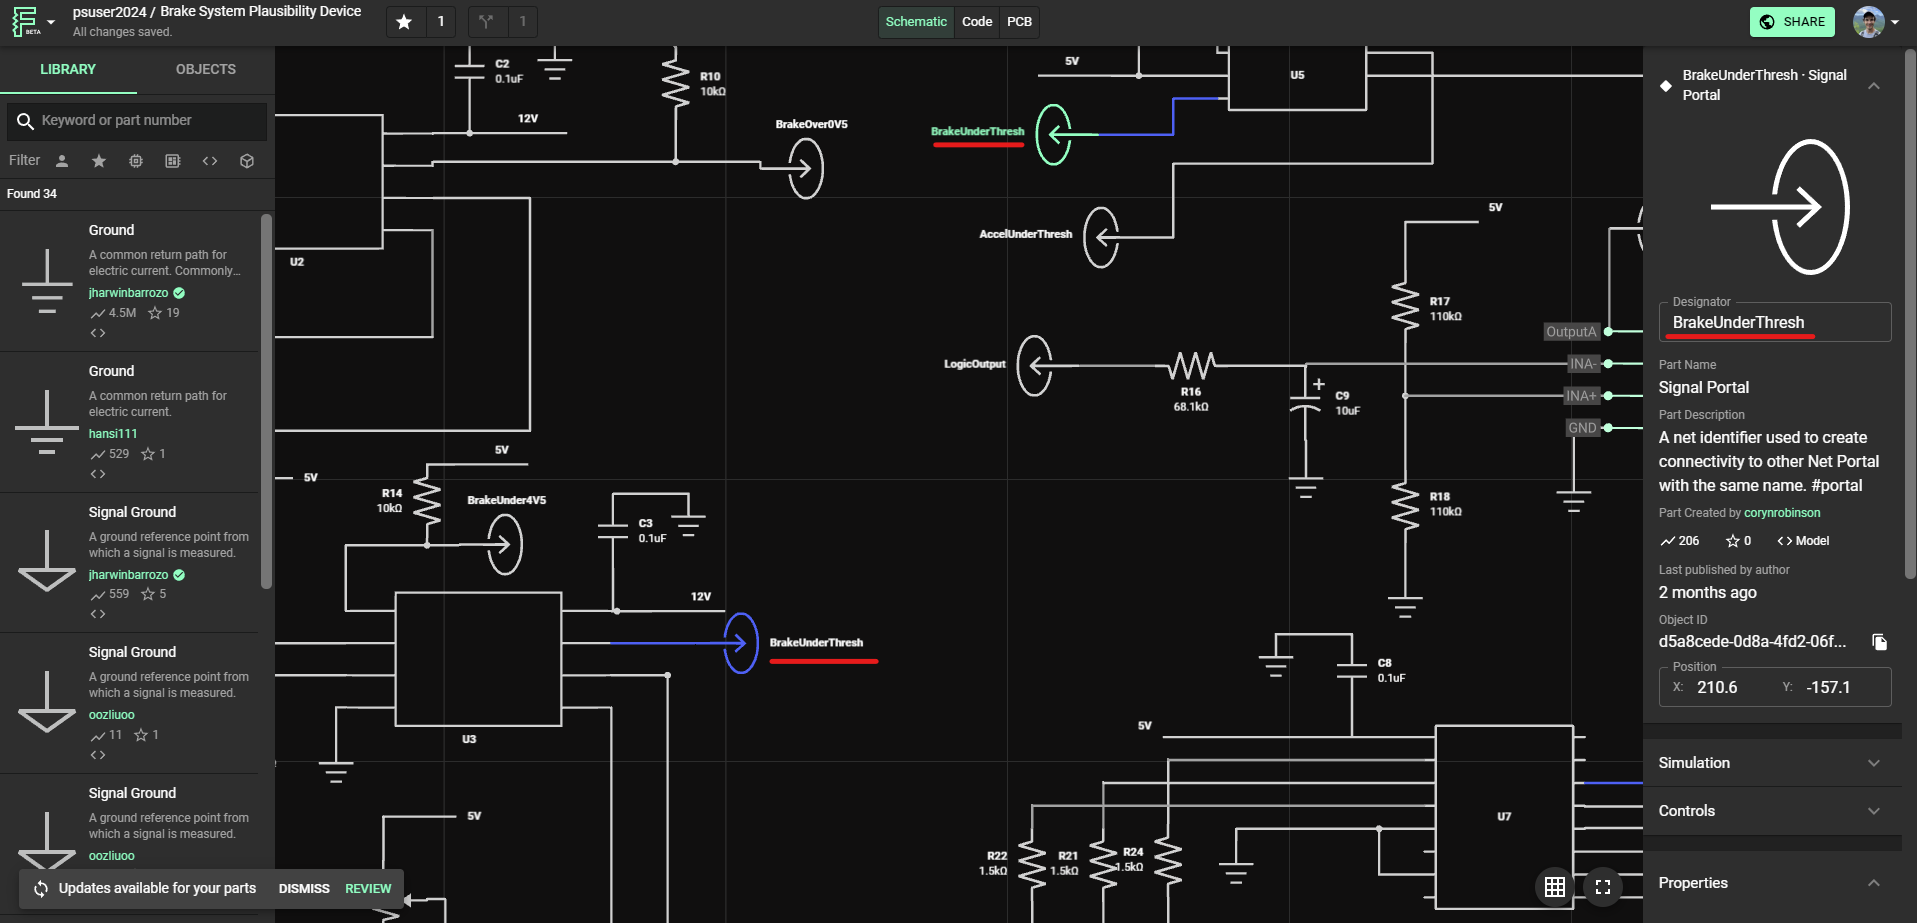Select the BrakeOver0V5 portal symbol
Image resolution: width=1917 pixels, height=923 pixels.
[x=806, y=168]
